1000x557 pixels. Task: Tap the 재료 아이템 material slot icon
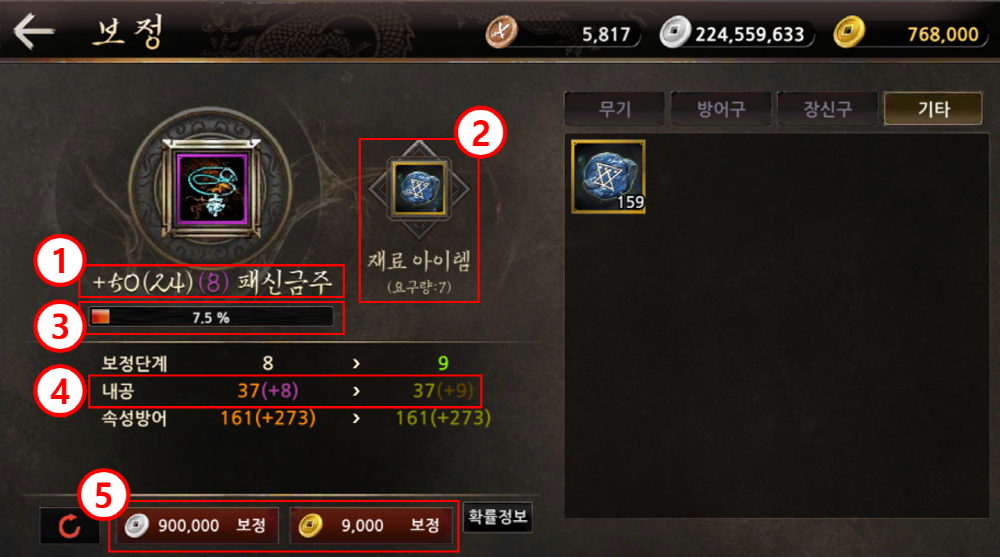(x=419, y=189)
